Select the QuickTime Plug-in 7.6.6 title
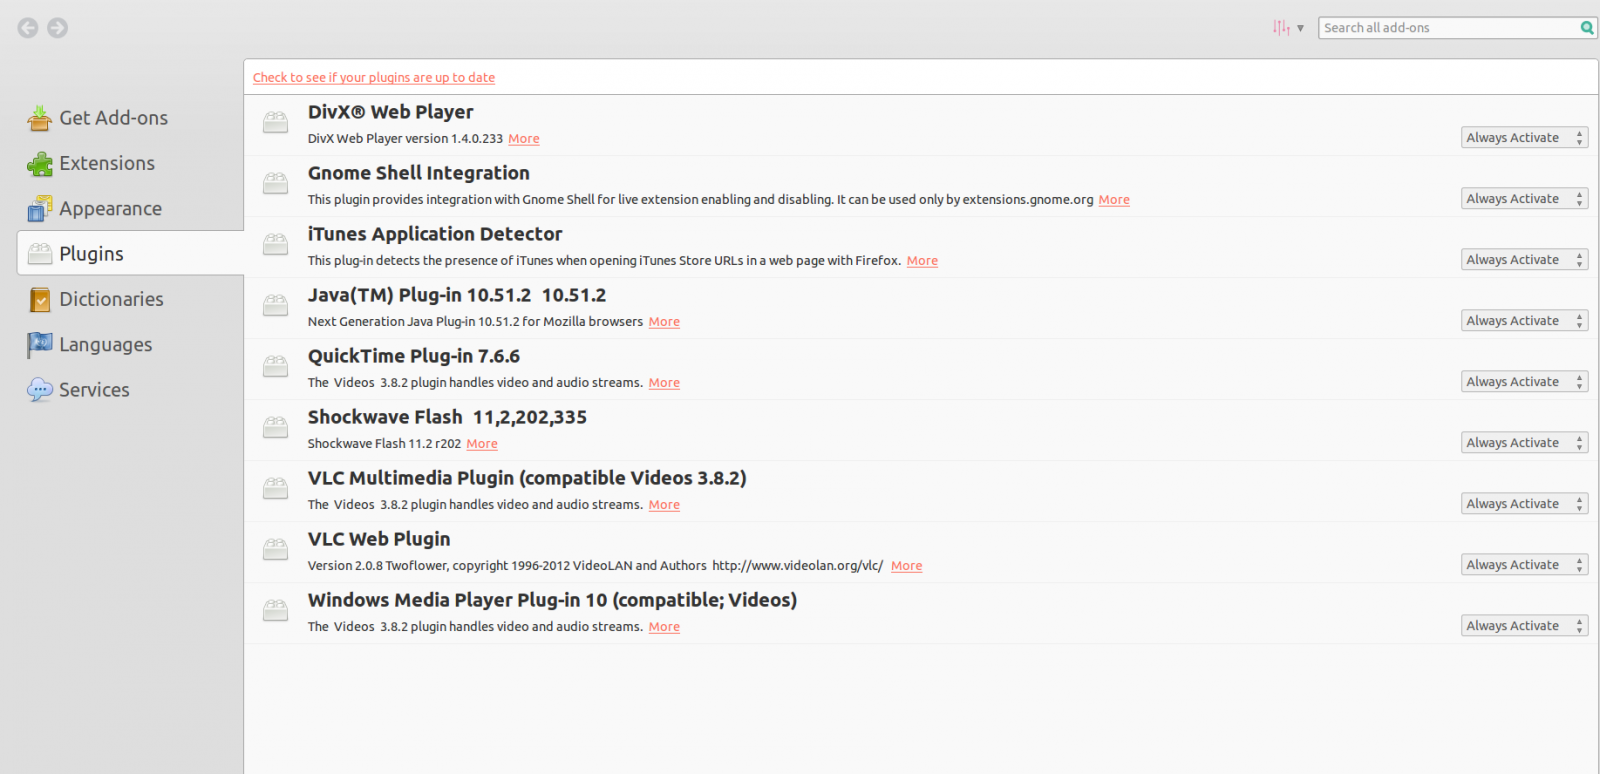The width and height of the screenshot is (1600, 774). pos(414,356)
